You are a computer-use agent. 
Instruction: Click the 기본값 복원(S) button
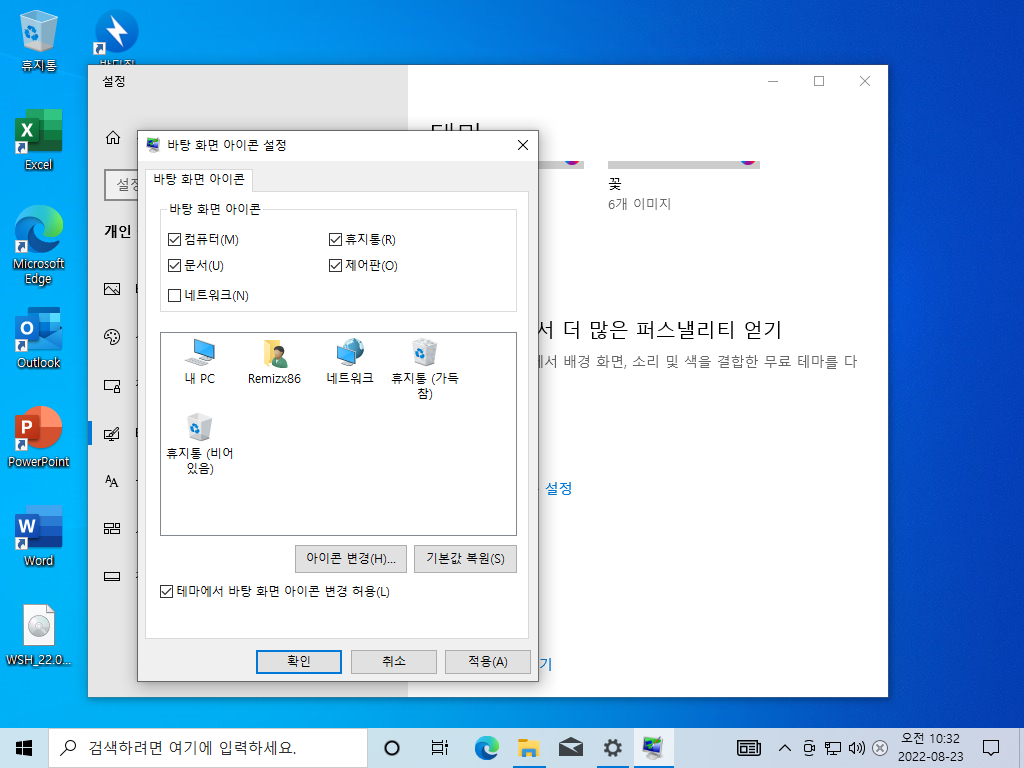[465, 558]
